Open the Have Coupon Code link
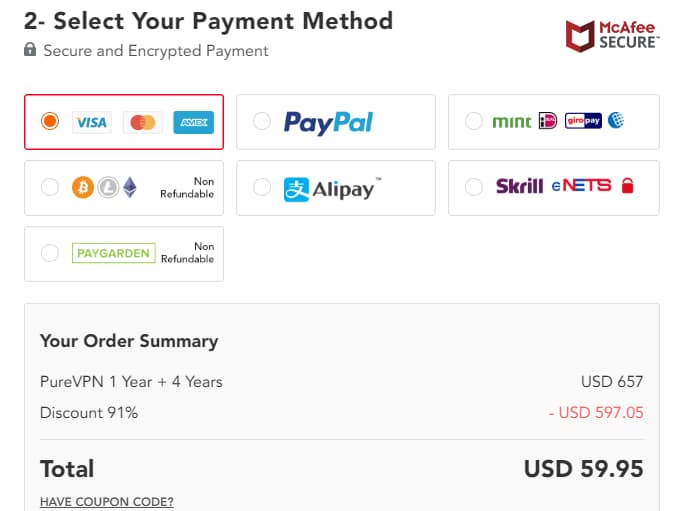Screen dimensions: 674x511 pos(107,501)
